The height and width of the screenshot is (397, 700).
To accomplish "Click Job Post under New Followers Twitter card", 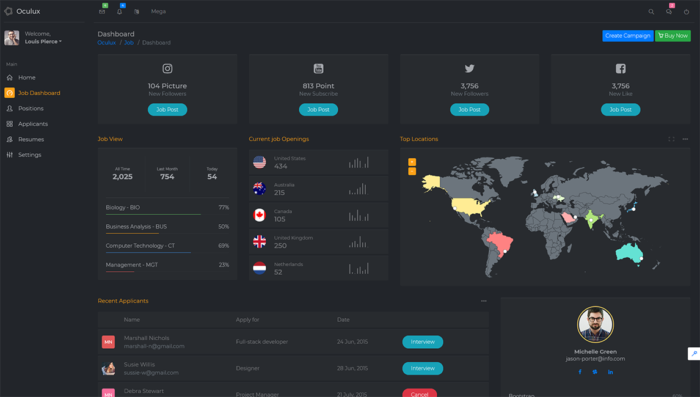I will pos(470,110).
